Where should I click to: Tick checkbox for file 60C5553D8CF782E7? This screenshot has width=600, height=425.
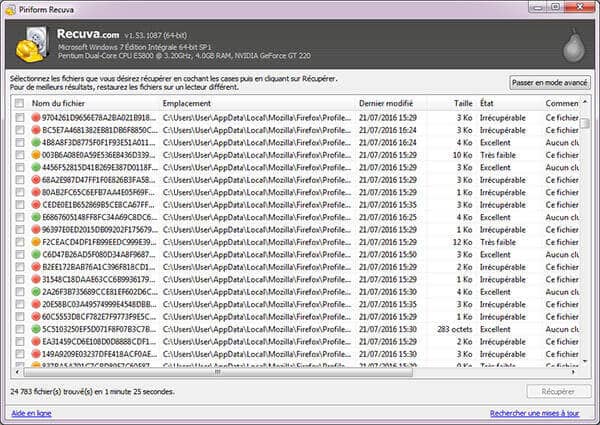(x=20, y=316)
